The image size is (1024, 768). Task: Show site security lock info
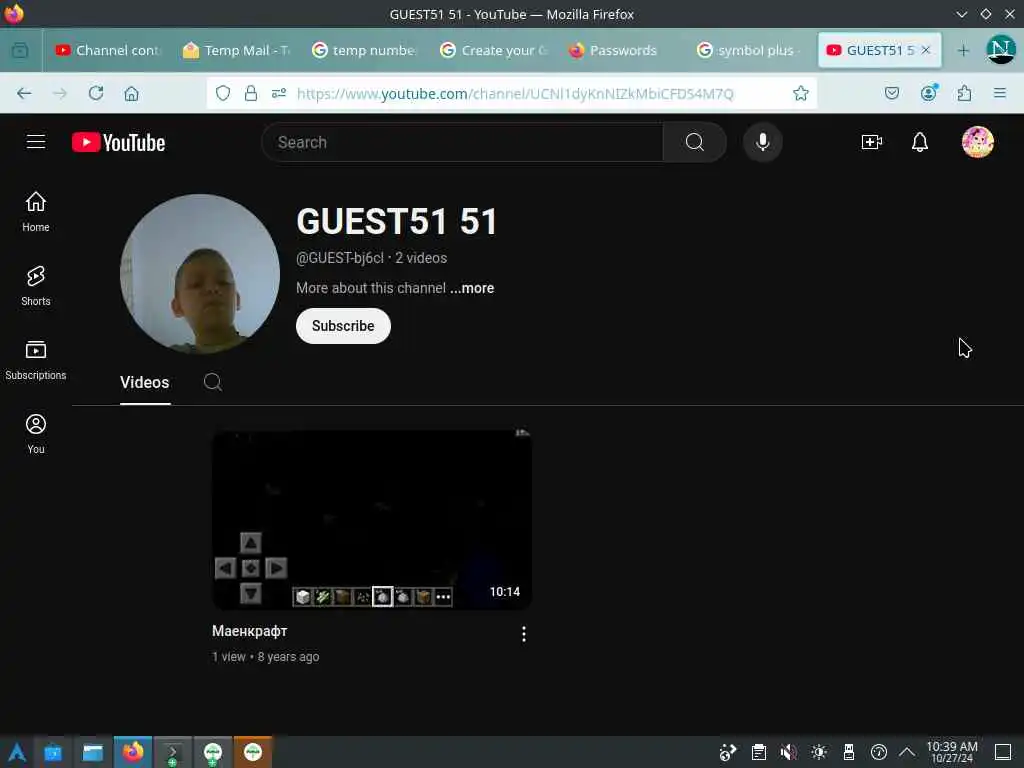pos(251,93)
